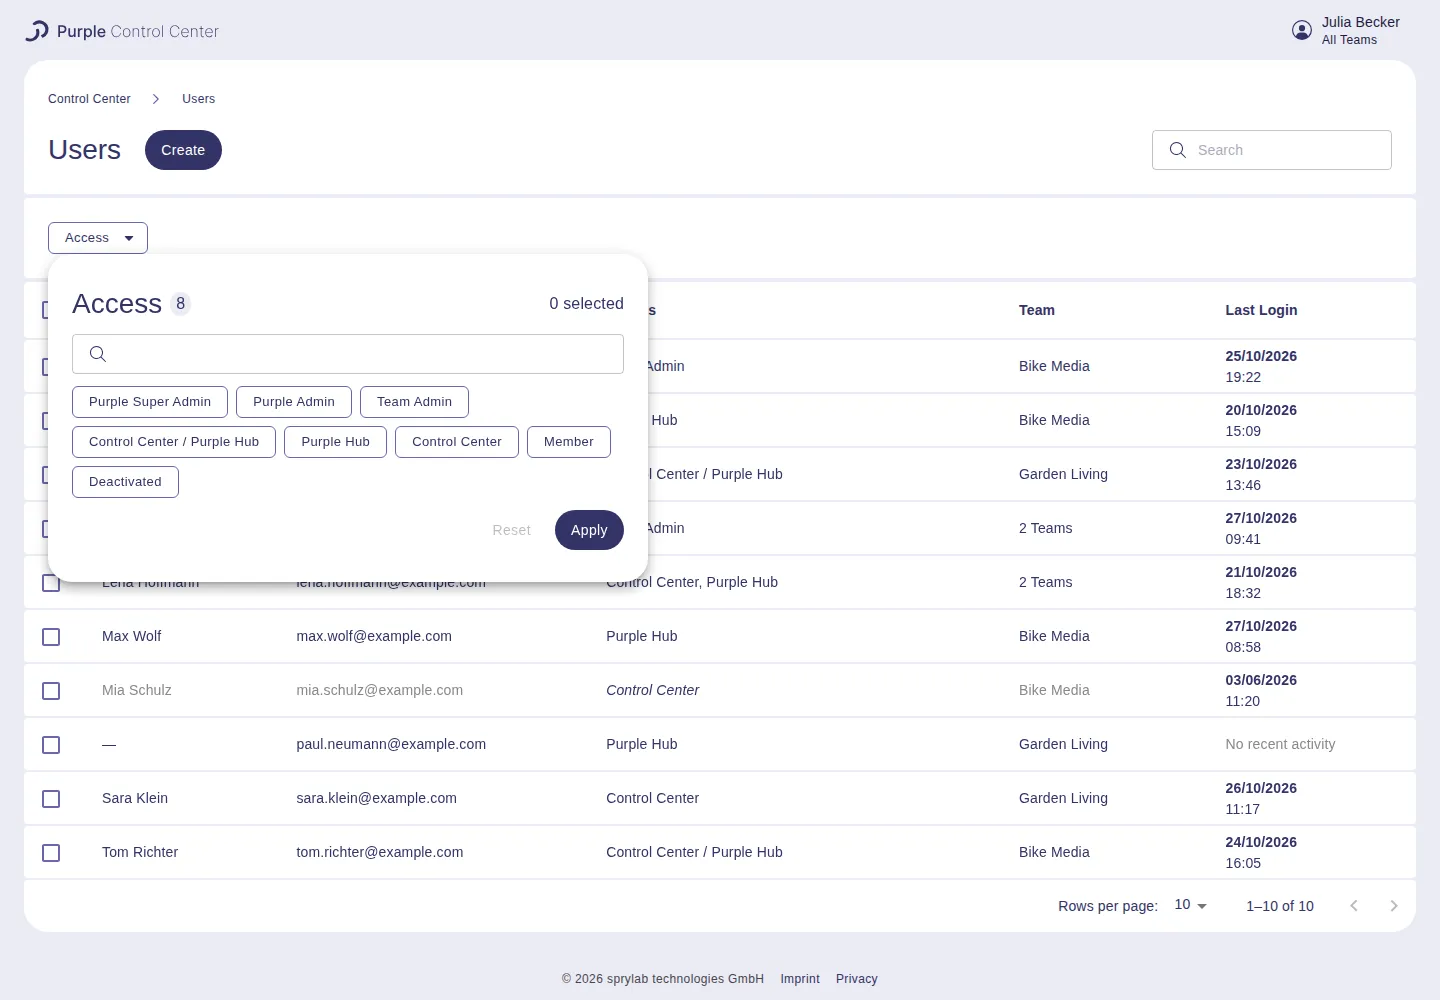Click max.wolf@example.com email cell
Image resolution: width=1440 pixels, height=1000 pixels.
point(374,636)
